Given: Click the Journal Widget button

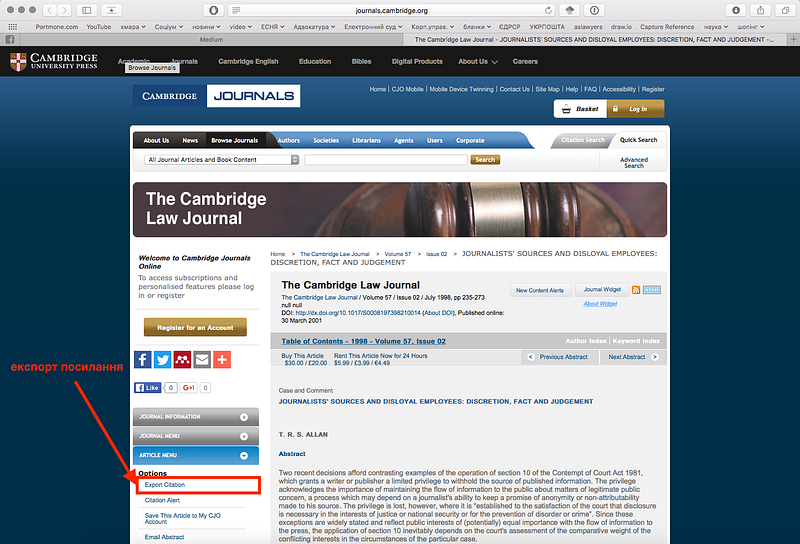Looking at the screenshot, I should click(x=602, y=289).
